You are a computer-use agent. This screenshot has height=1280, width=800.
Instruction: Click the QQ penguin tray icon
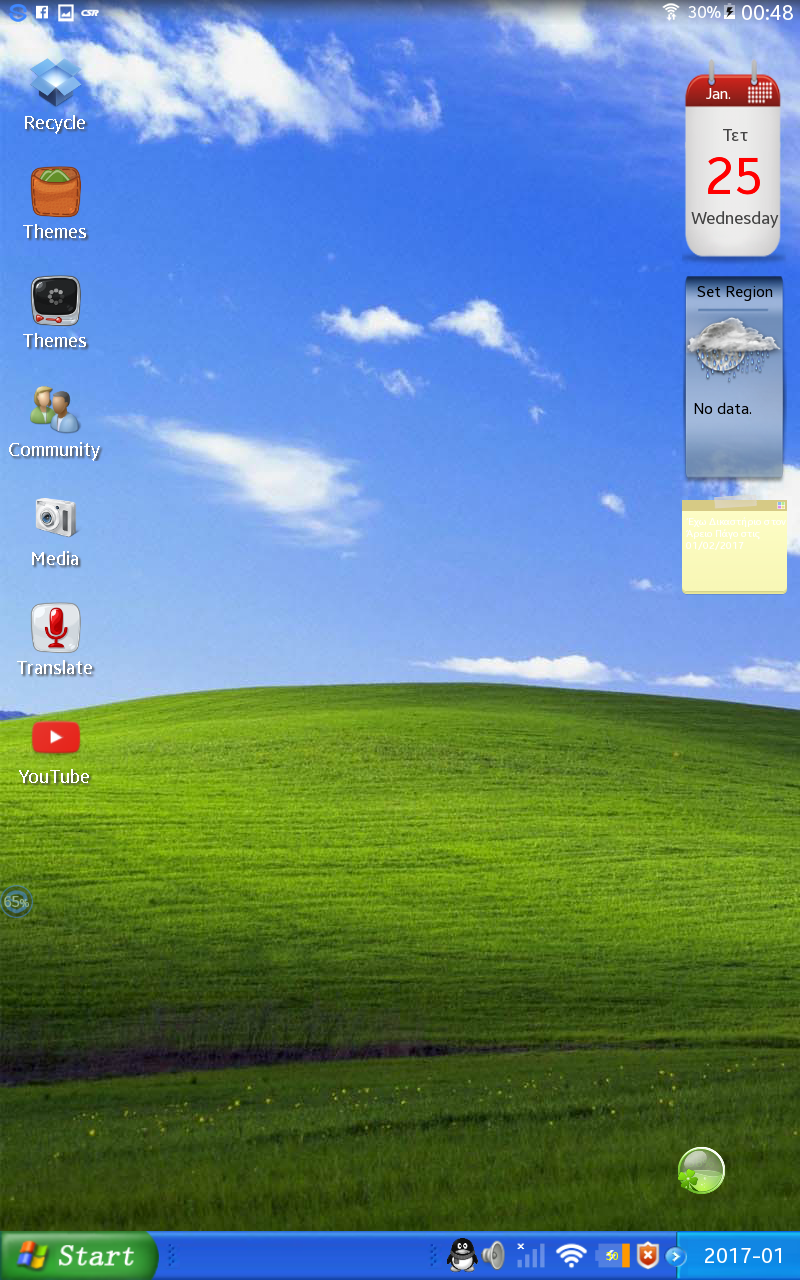(x=462, y=1255)
